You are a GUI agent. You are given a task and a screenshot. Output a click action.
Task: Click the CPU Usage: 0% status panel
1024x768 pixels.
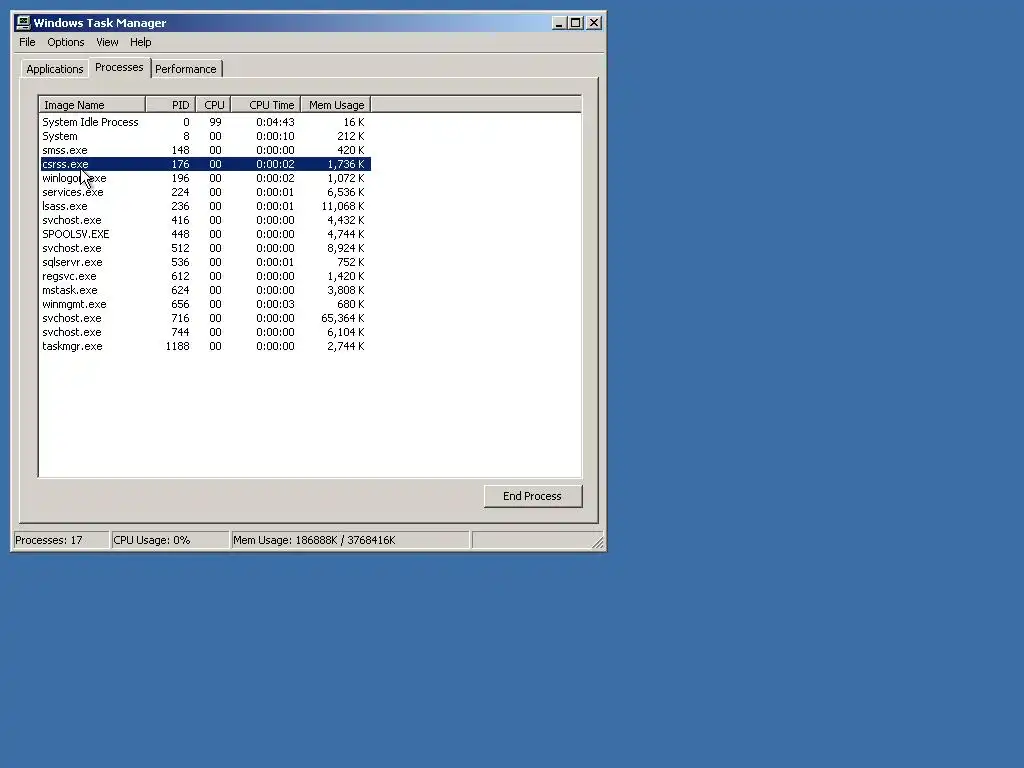coord(170,540)
